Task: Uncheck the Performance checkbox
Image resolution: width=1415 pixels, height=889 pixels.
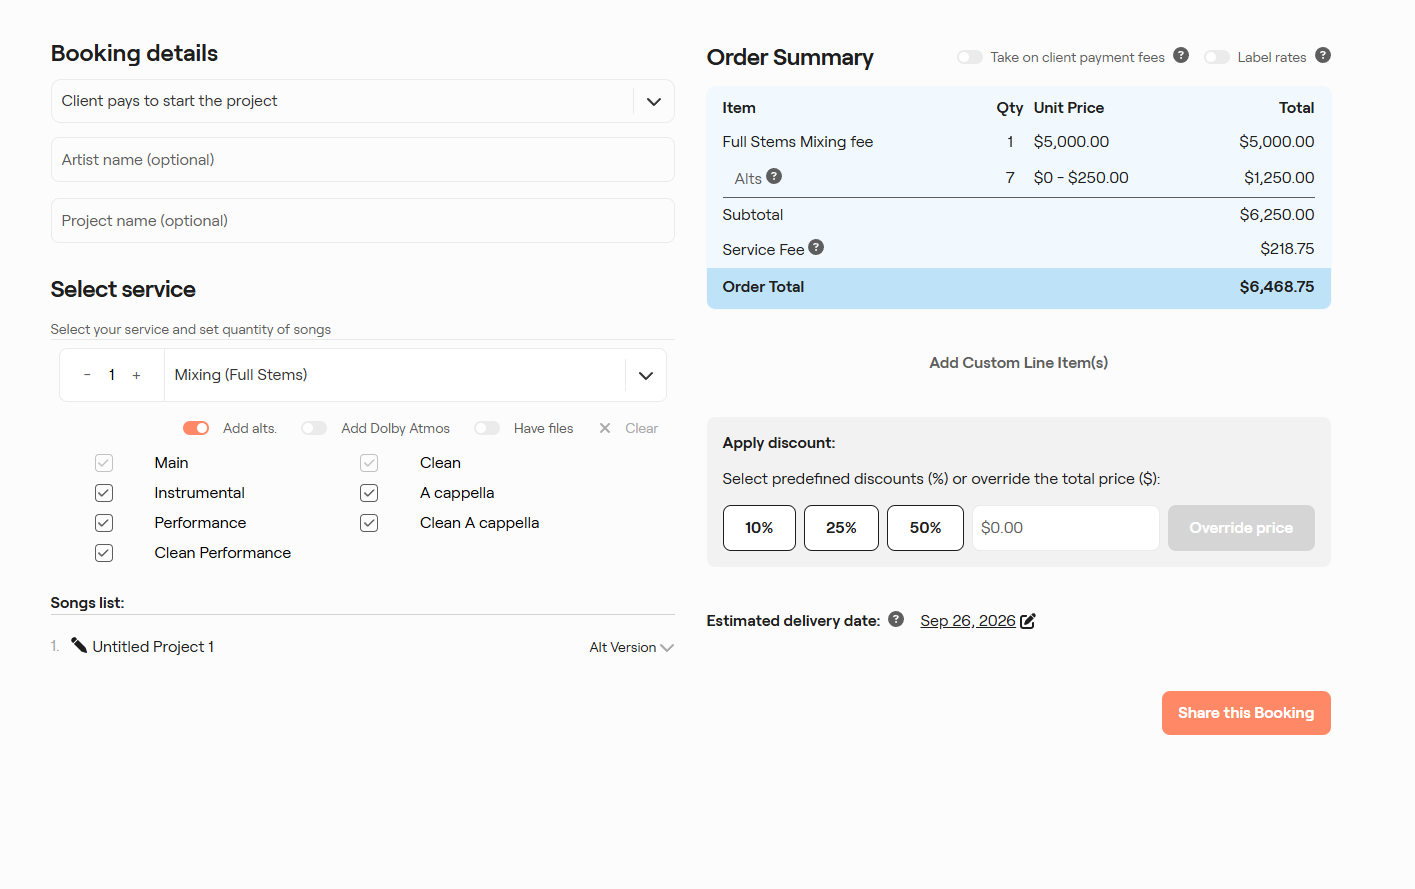Action: click(x=104, y=523)
